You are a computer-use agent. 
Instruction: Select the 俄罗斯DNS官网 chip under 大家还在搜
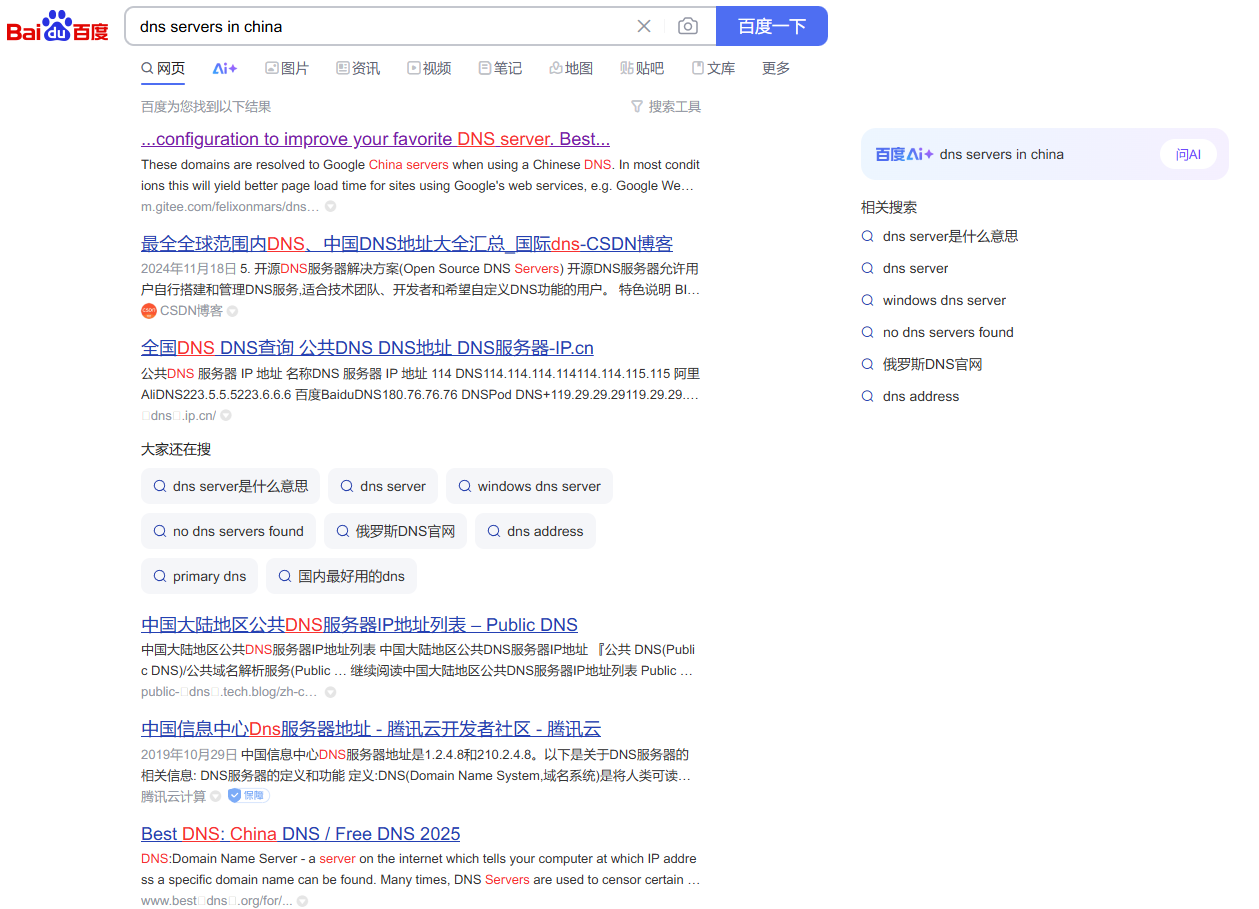pyautogui.click(x=395, y=531)
